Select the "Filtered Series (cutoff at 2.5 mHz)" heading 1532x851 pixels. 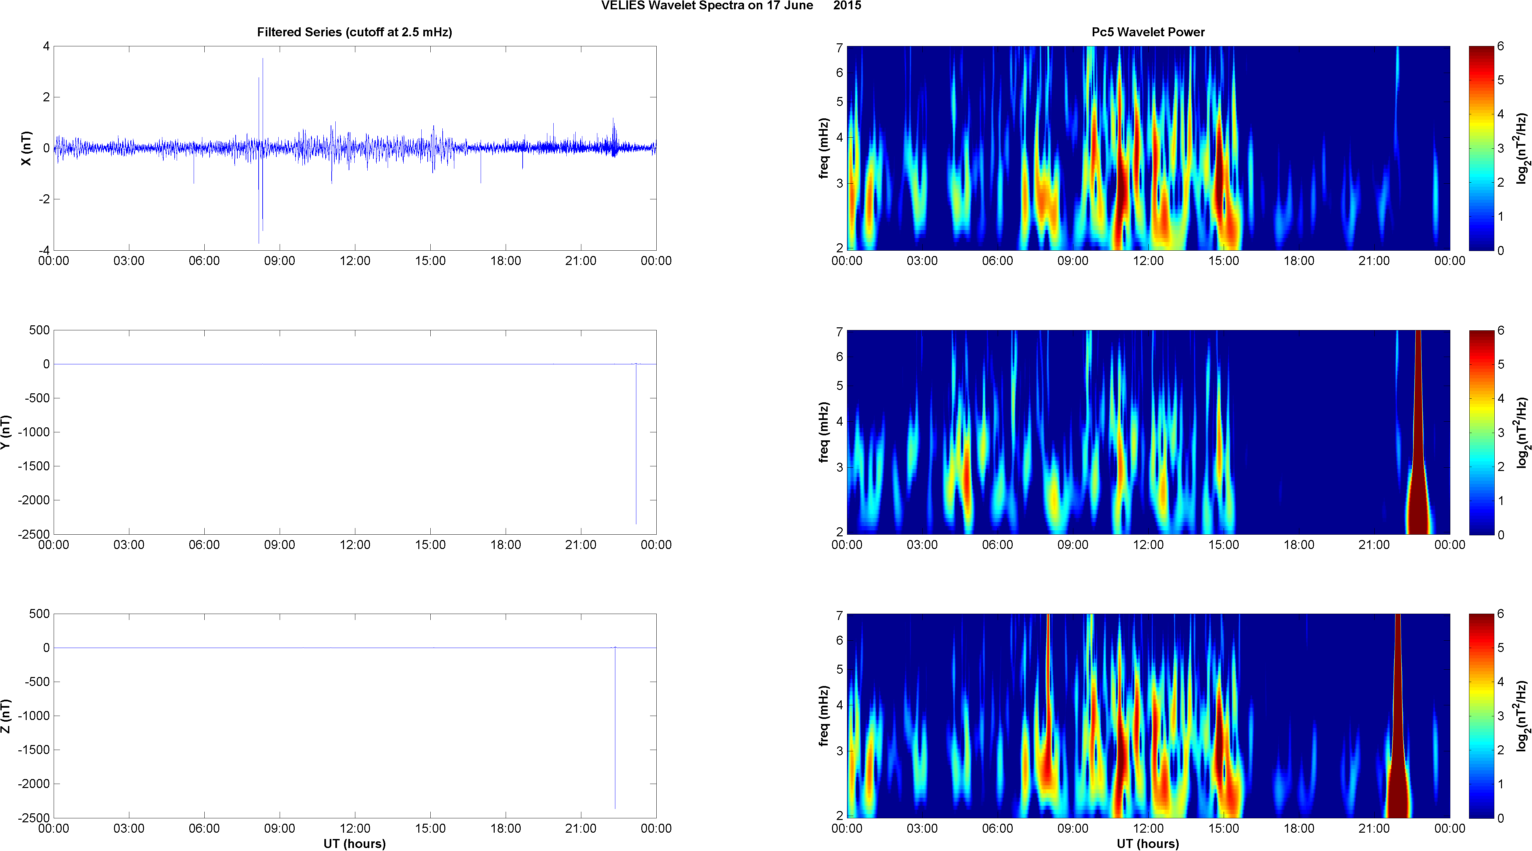click(355, 32)
